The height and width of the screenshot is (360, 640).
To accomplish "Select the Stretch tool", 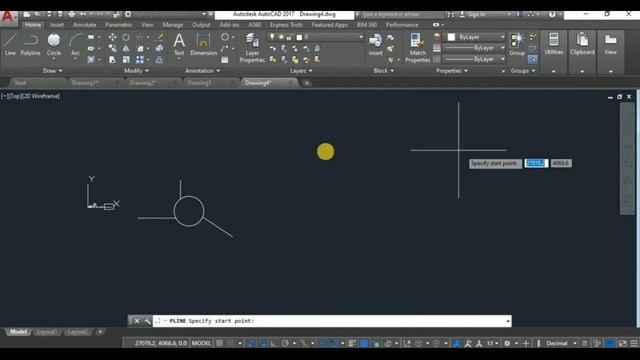I will click(x=112, y=60).
